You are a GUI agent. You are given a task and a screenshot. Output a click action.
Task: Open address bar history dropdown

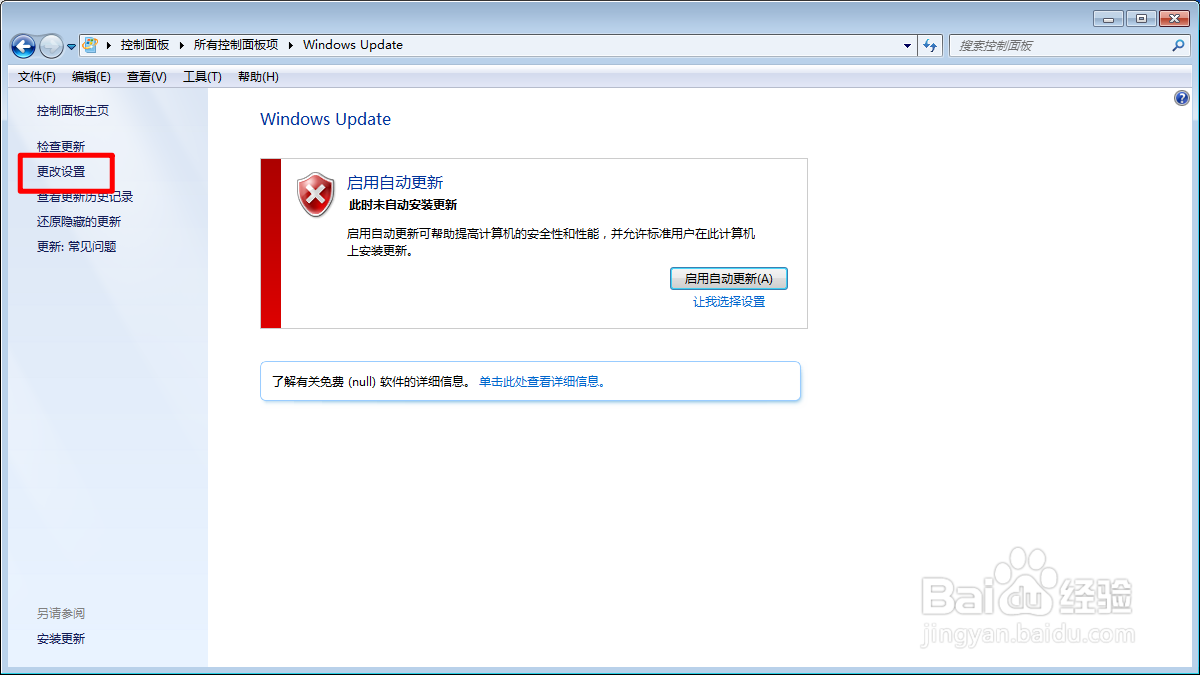(x=907, y=46)
